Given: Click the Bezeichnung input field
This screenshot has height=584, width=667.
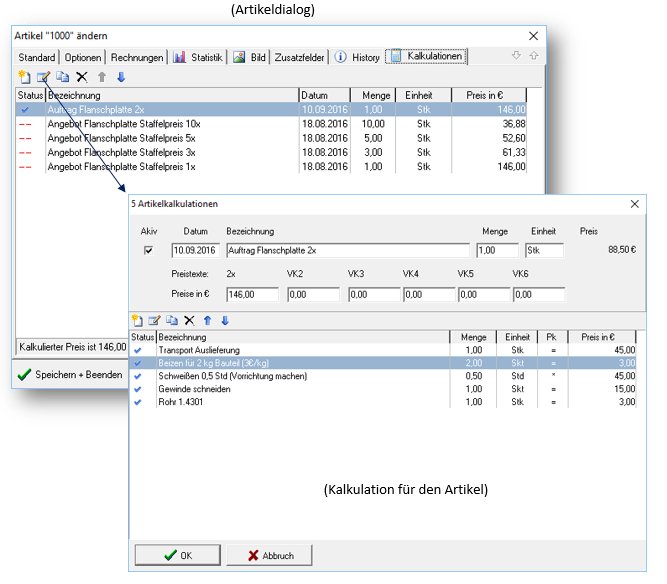Looking at the screenshot, I should click(348, 250).
